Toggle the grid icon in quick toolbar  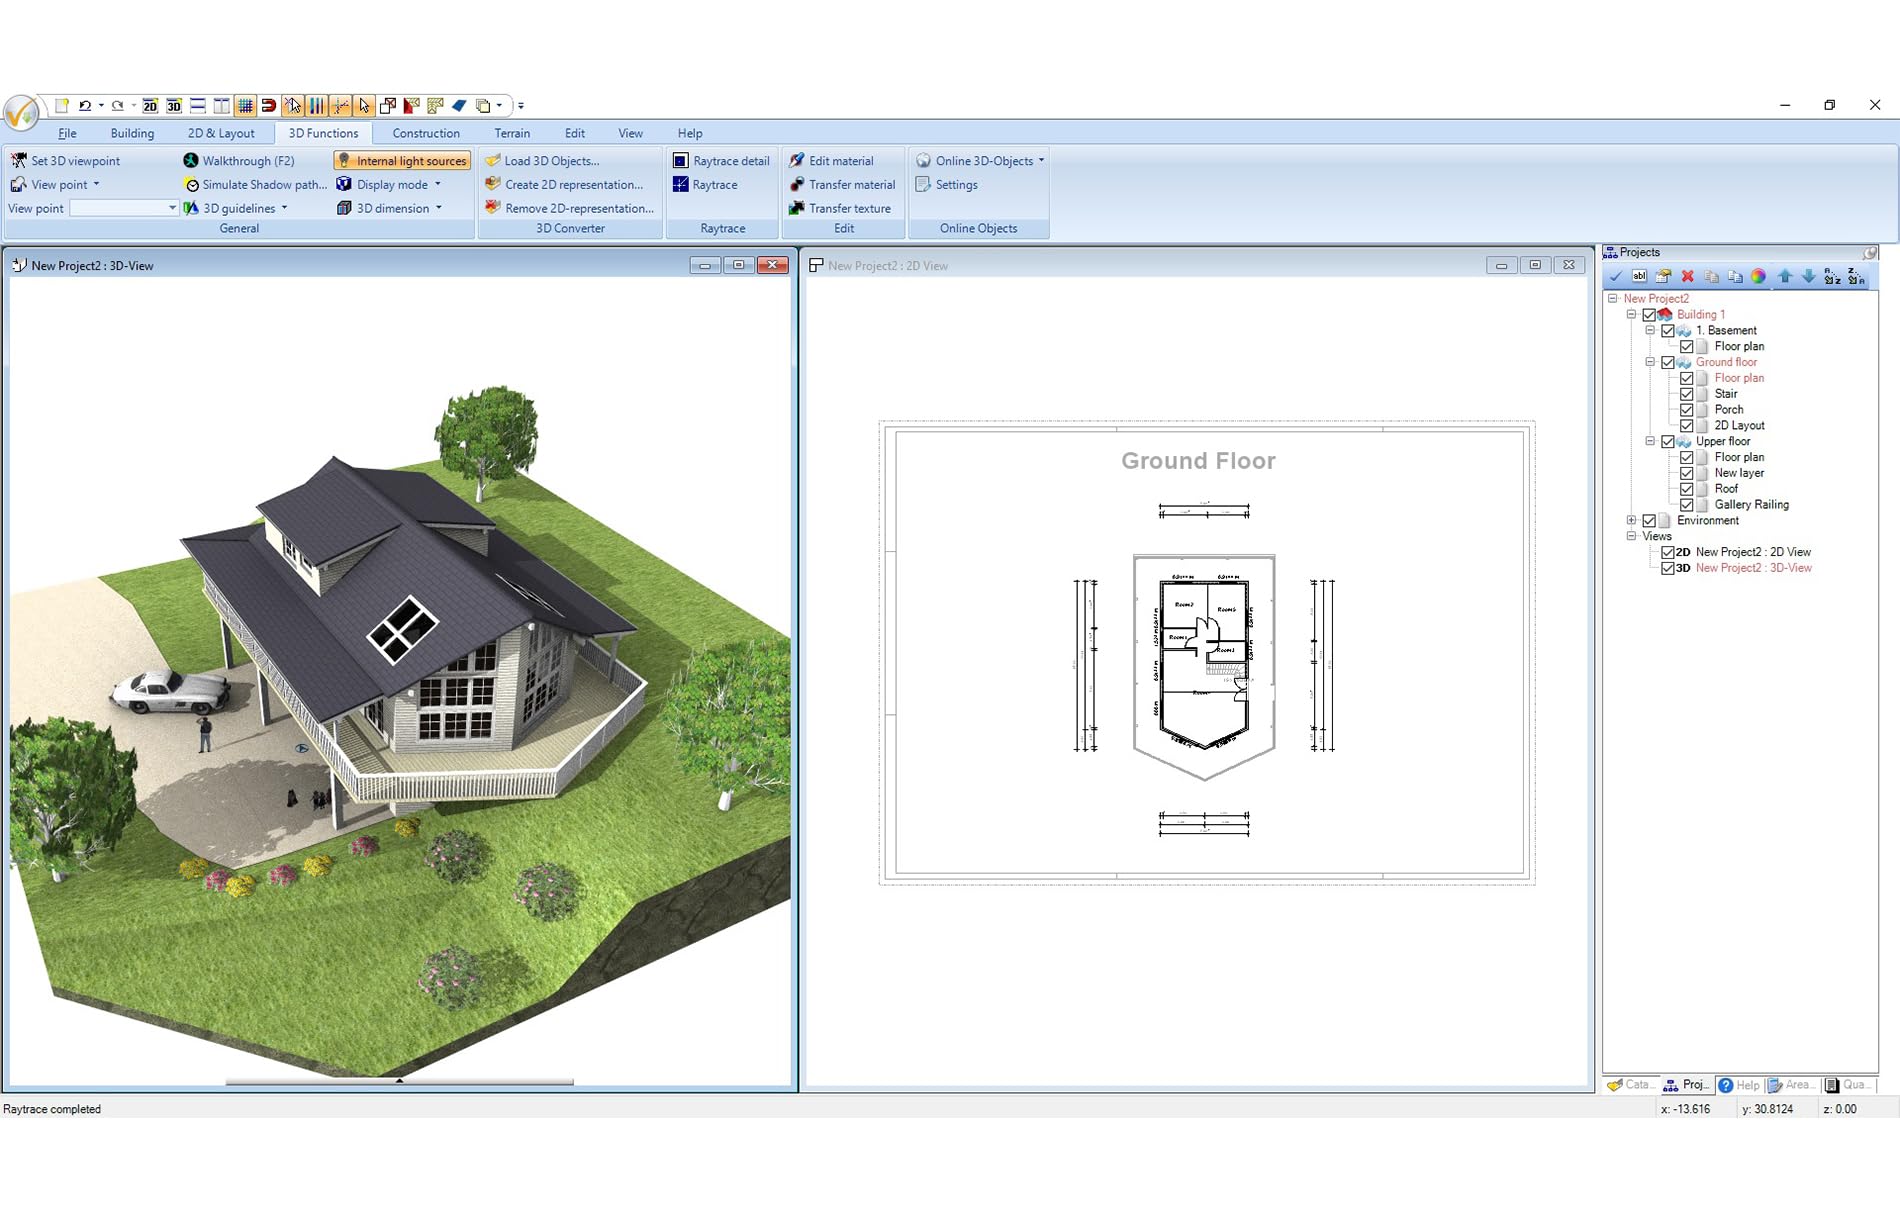245,105
